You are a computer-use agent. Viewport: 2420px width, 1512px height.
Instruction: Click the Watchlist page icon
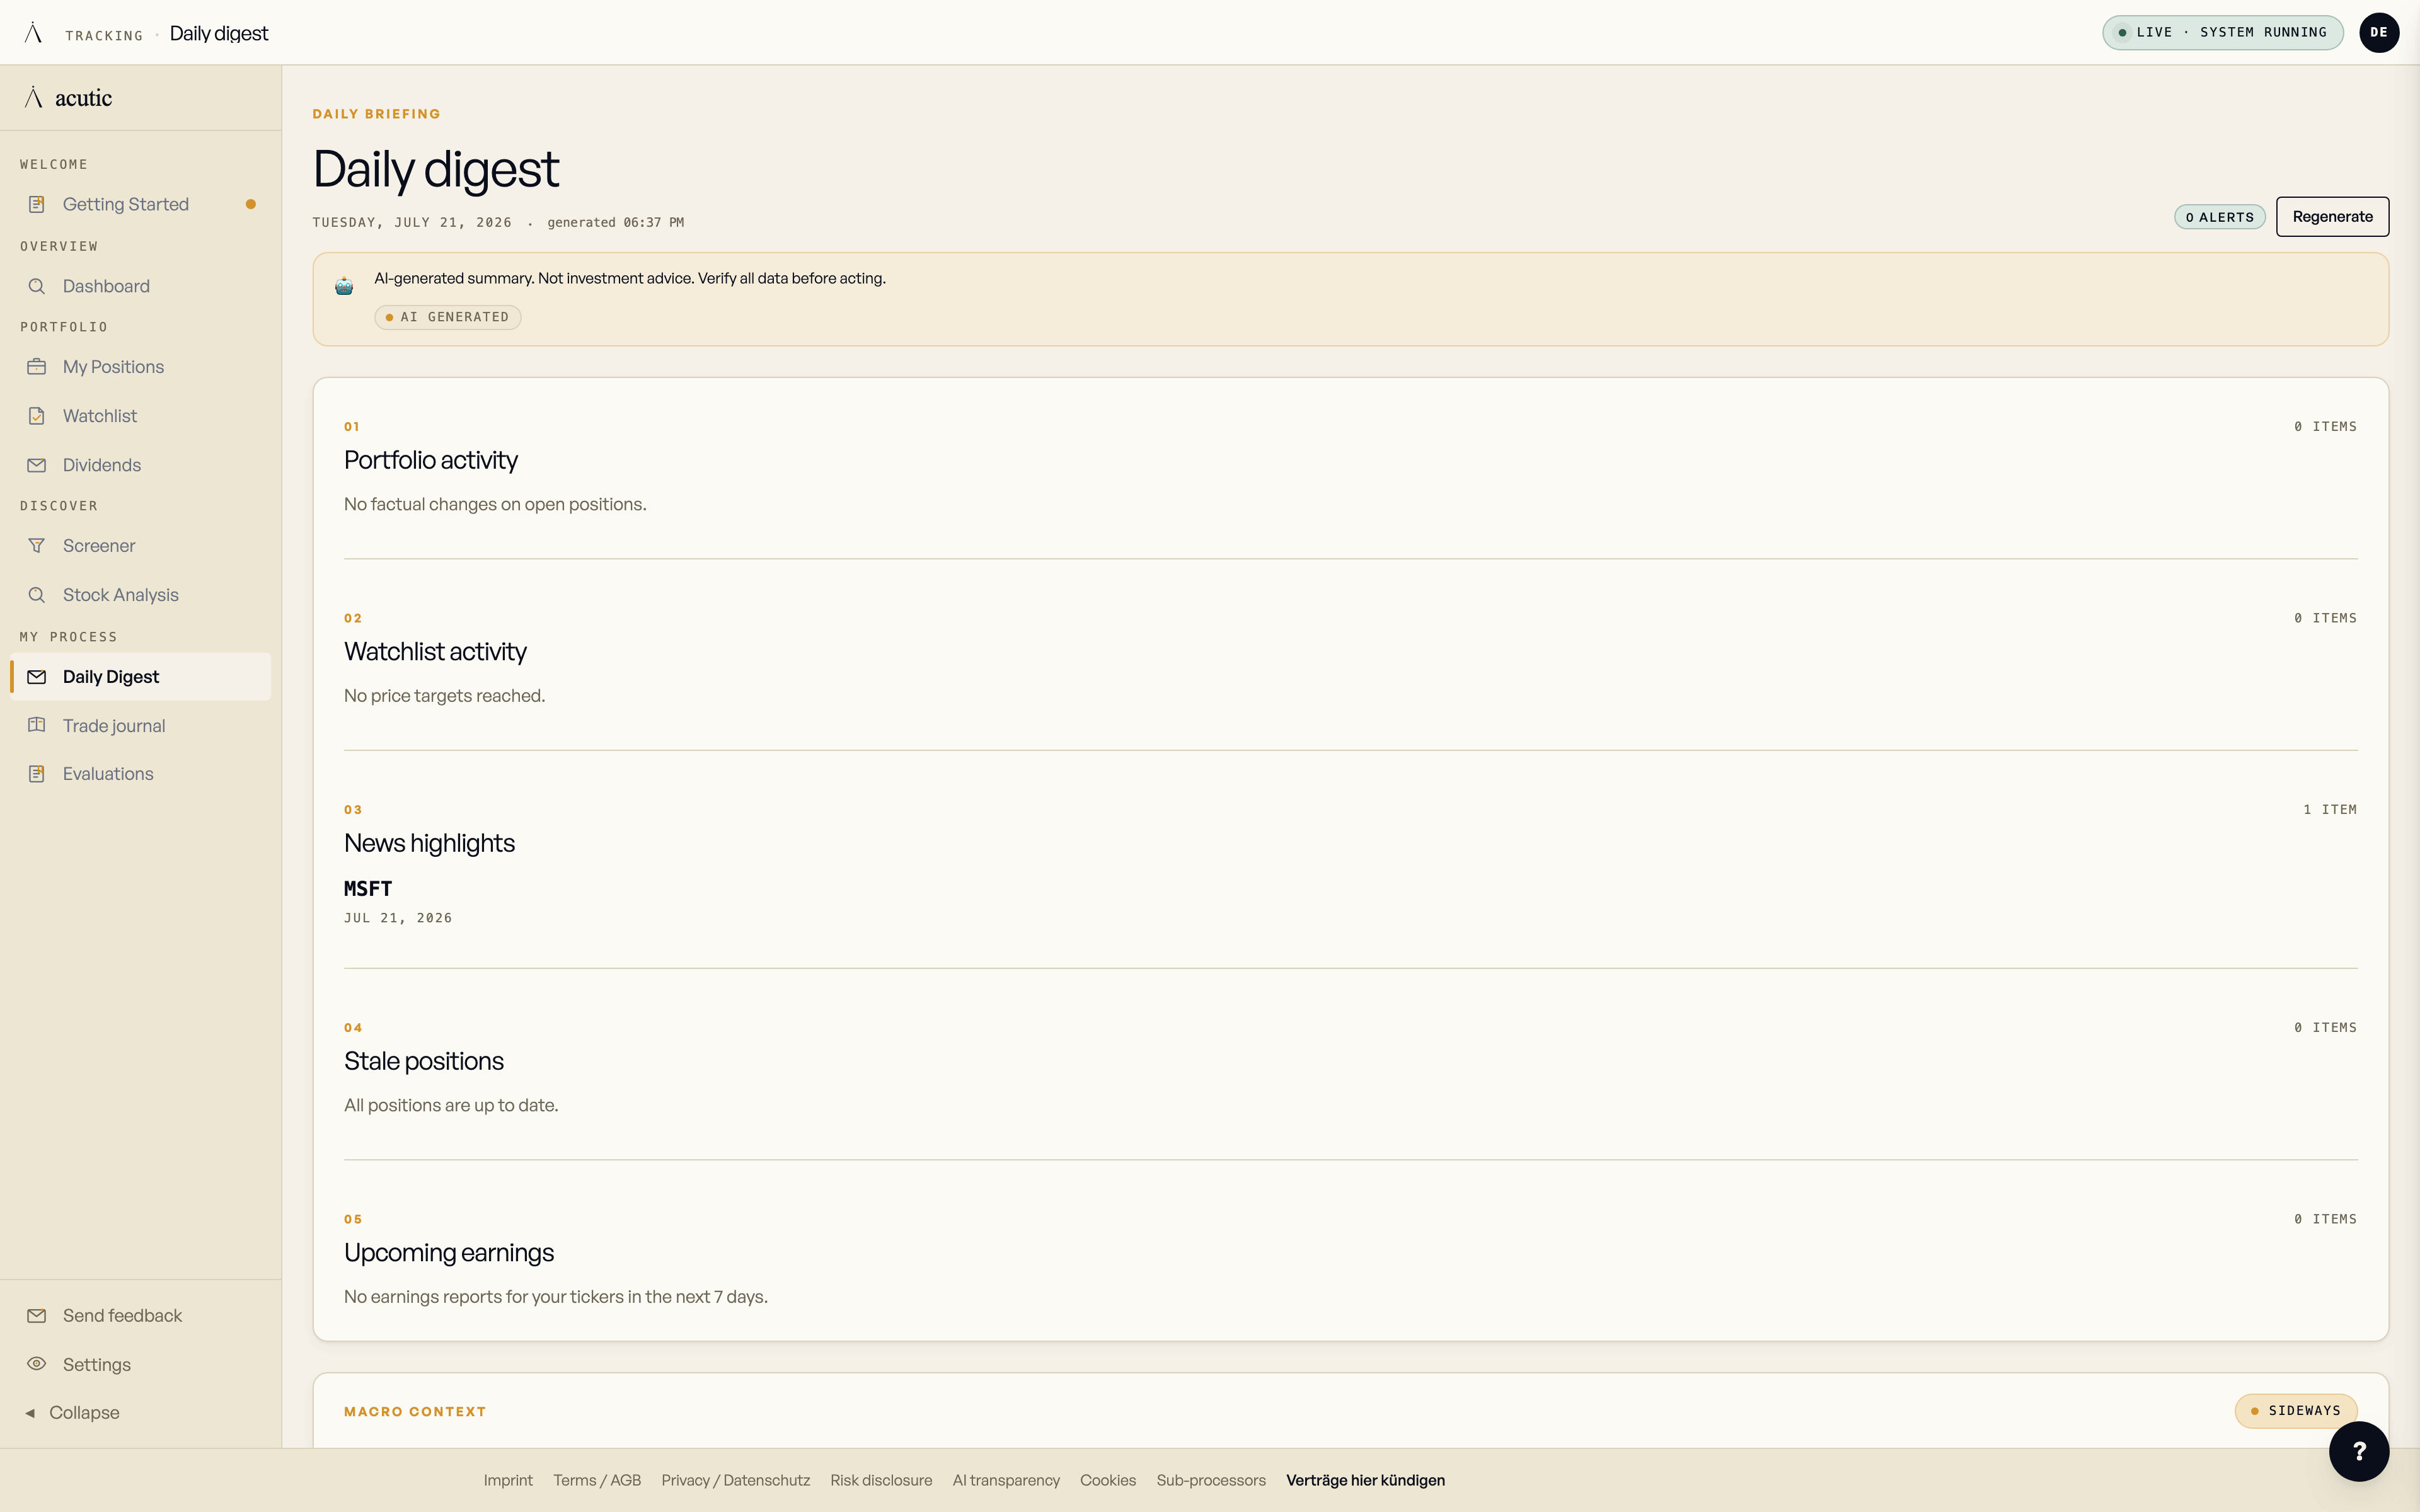37,416
